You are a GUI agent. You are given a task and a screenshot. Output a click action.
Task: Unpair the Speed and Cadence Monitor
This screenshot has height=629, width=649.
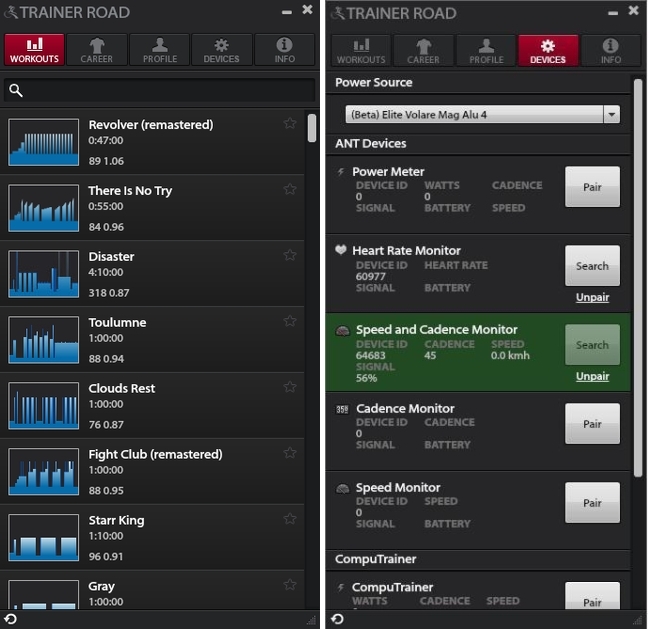pyautogui.click(x=592, y=376)
